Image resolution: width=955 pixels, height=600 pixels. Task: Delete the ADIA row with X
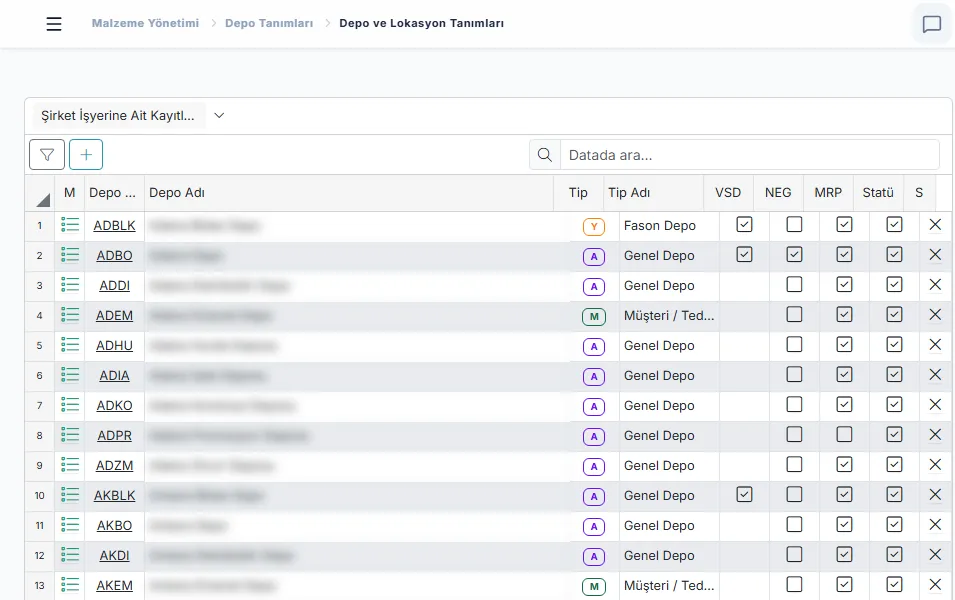click(935, 375)
